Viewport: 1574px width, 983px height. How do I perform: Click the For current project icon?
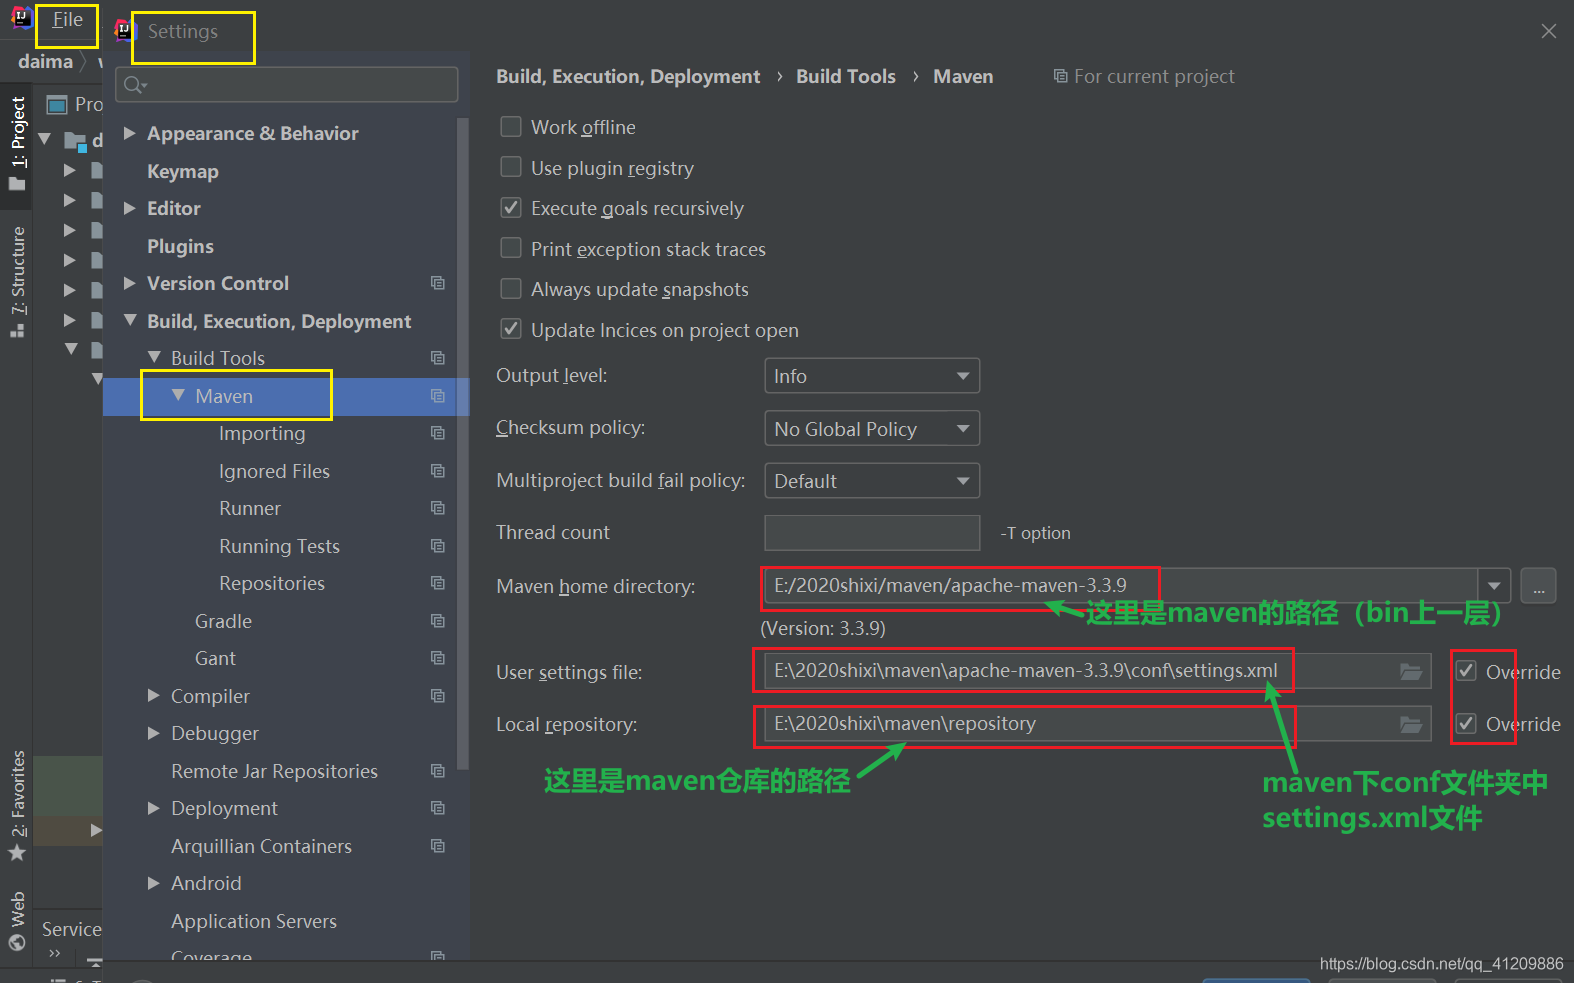click(1061, 76)
